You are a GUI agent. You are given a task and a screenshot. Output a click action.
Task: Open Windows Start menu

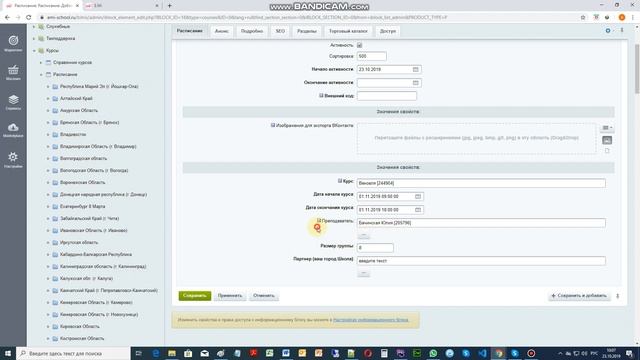(8, 353)
